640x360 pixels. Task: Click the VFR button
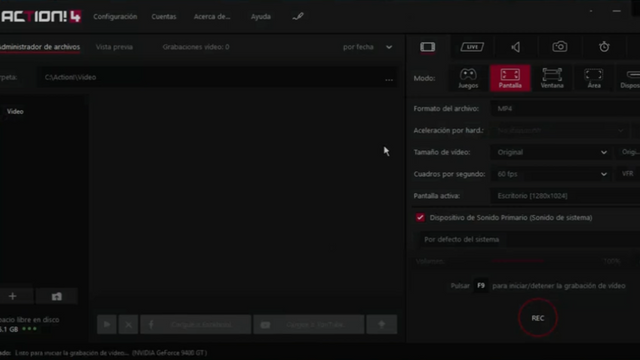pyautogui.click(x=628, y=174)
